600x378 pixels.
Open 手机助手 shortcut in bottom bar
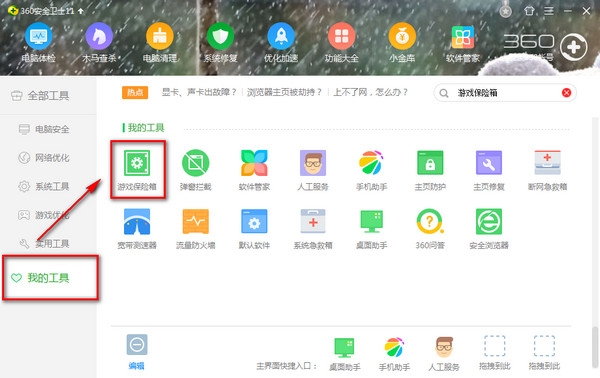(394, 354)
